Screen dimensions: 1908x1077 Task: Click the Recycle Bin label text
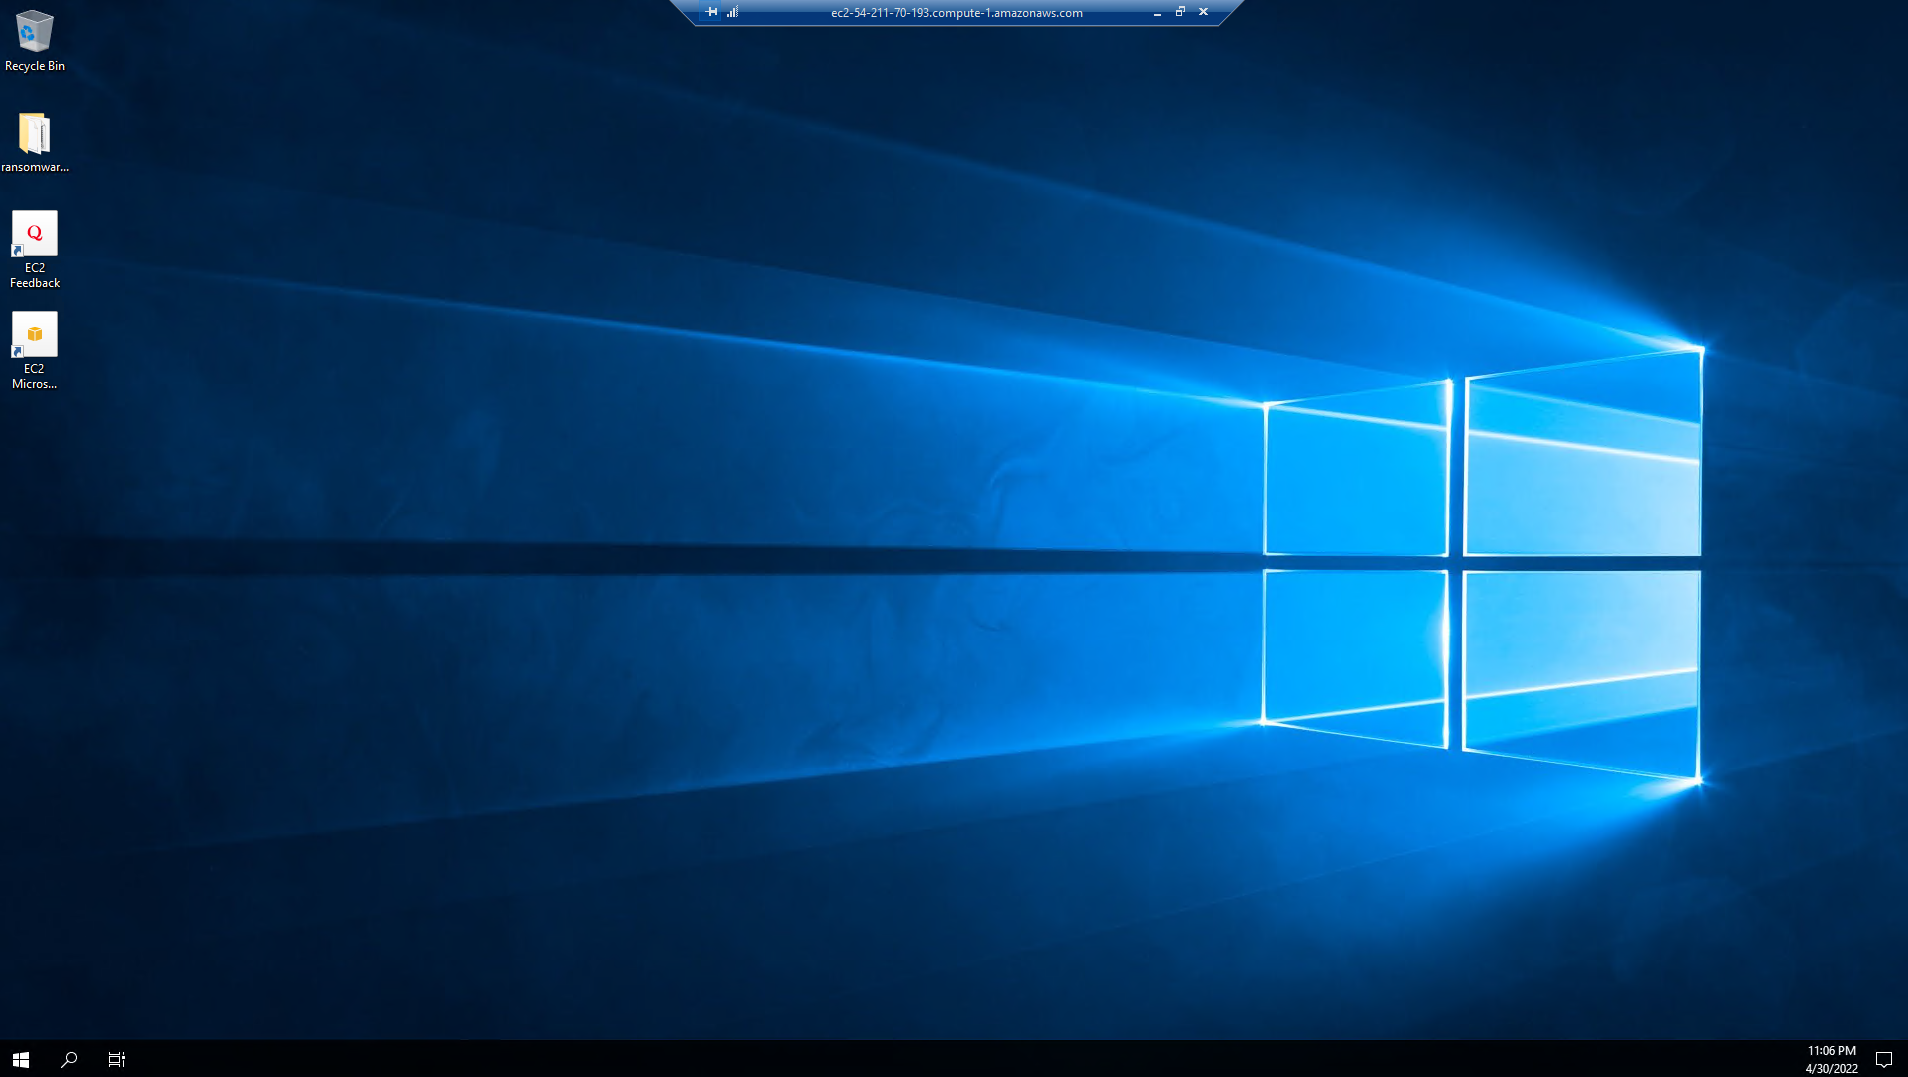tap(35, 66)
